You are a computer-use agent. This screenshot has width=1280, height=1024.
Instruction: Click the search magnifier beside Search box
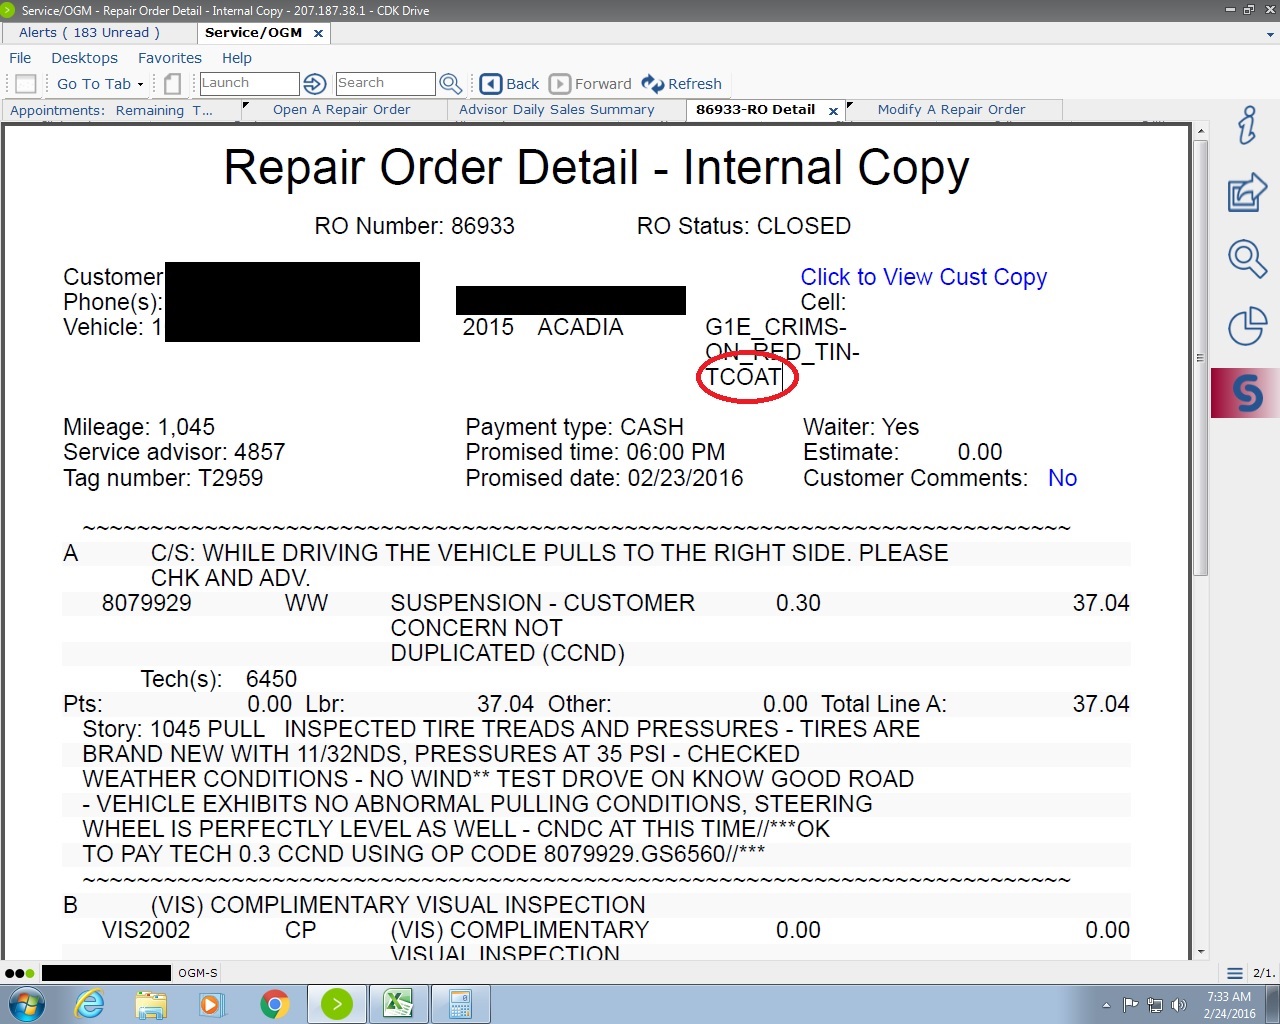click(x=450, y=84)
